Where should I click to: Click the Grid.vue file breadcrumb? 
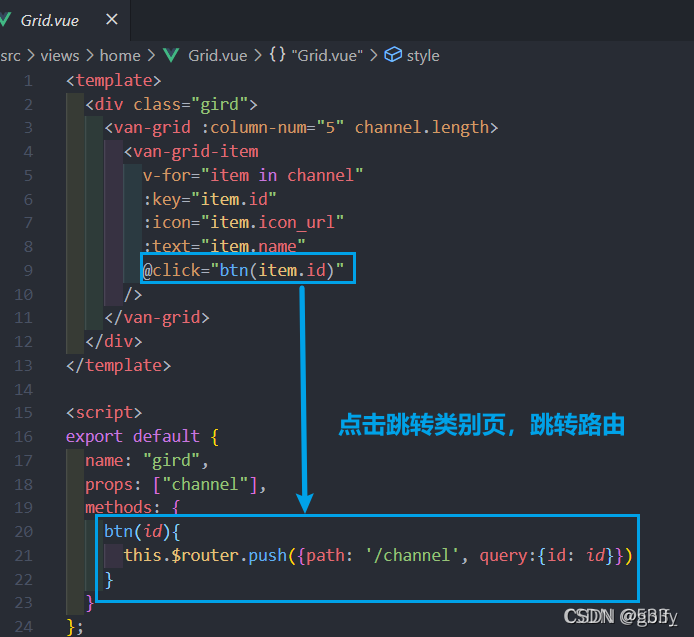(x=217, y=56)
